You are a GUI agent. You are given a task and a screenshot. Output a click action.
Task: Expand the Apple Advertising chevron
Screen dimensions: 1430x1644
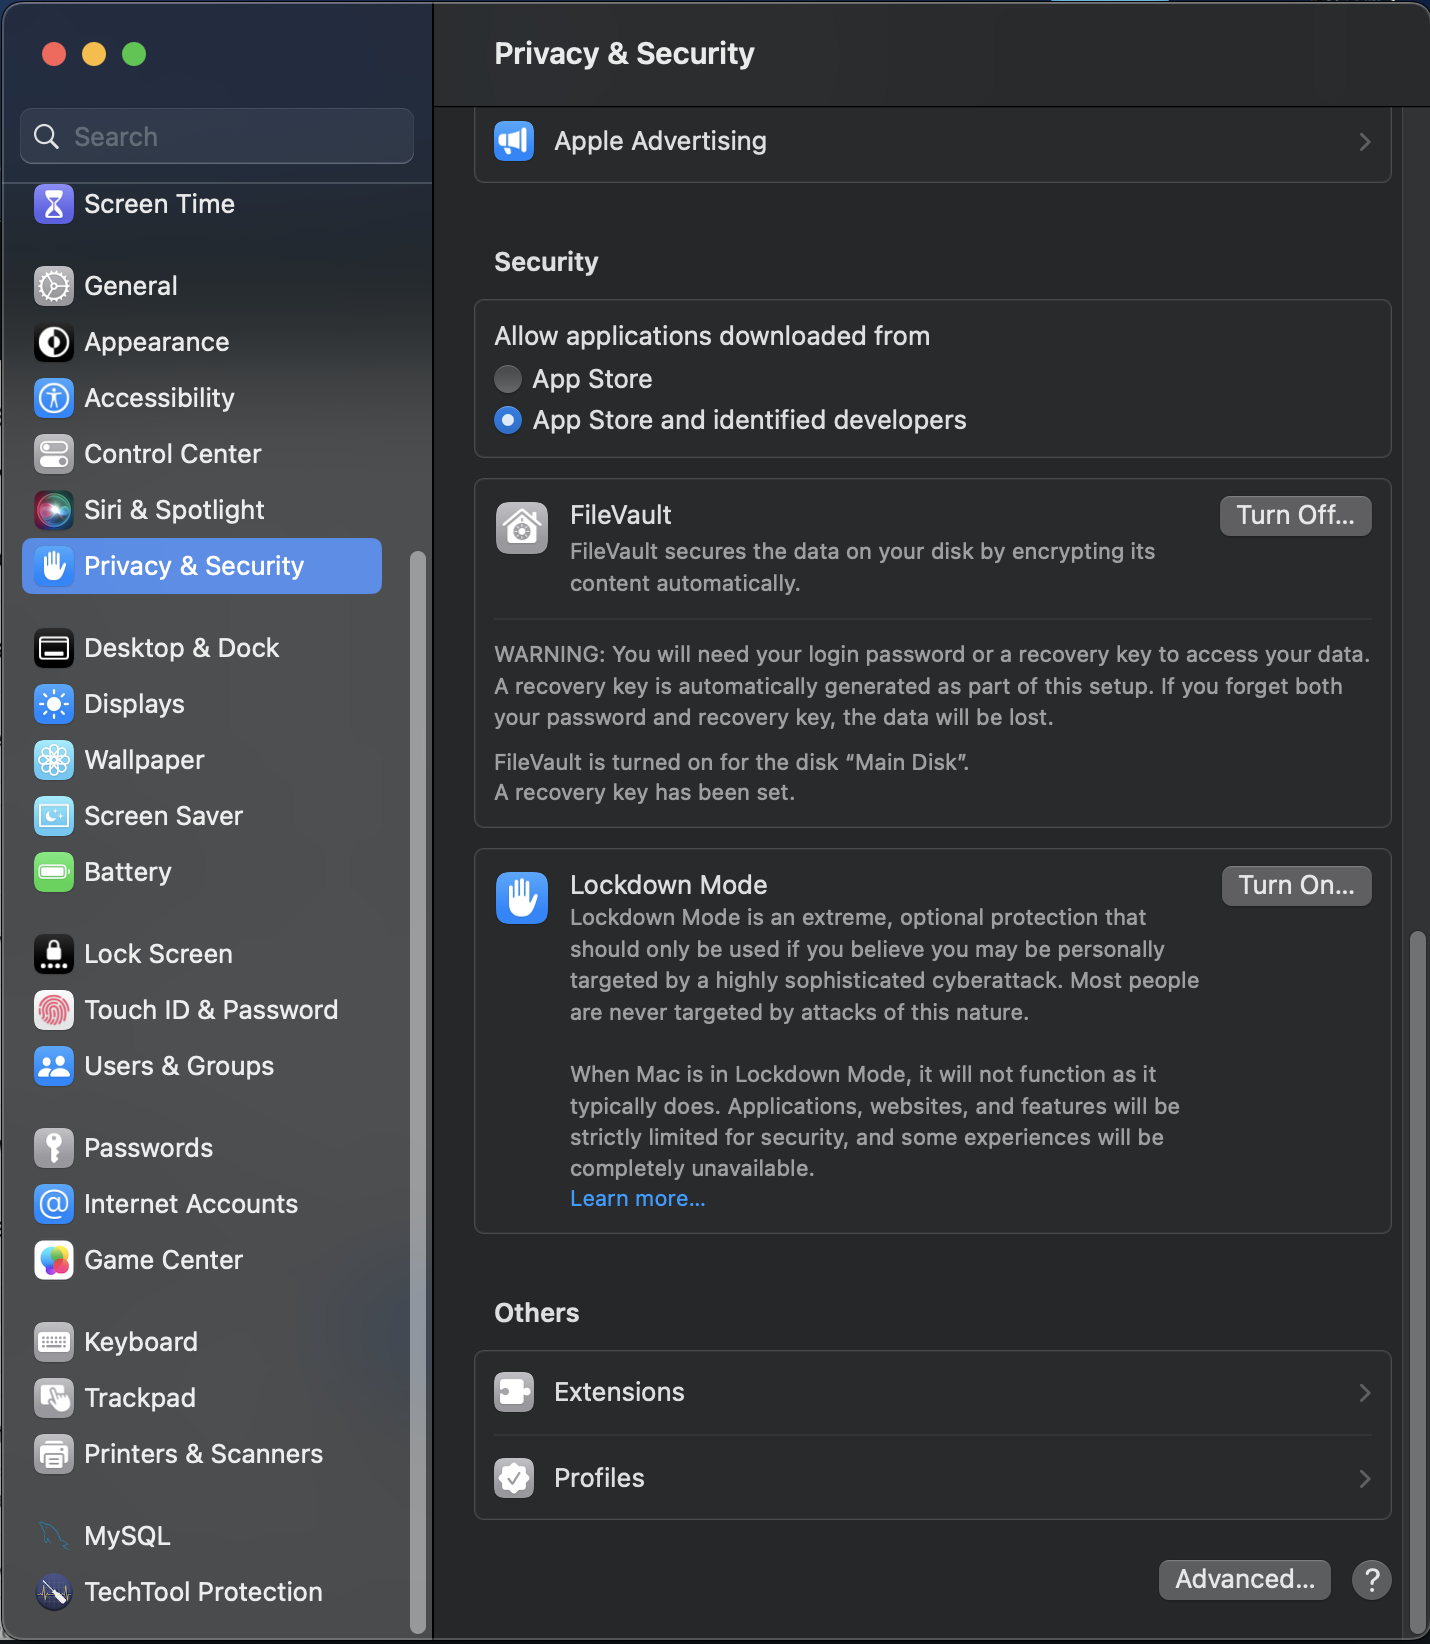[x=1364, y=142]
